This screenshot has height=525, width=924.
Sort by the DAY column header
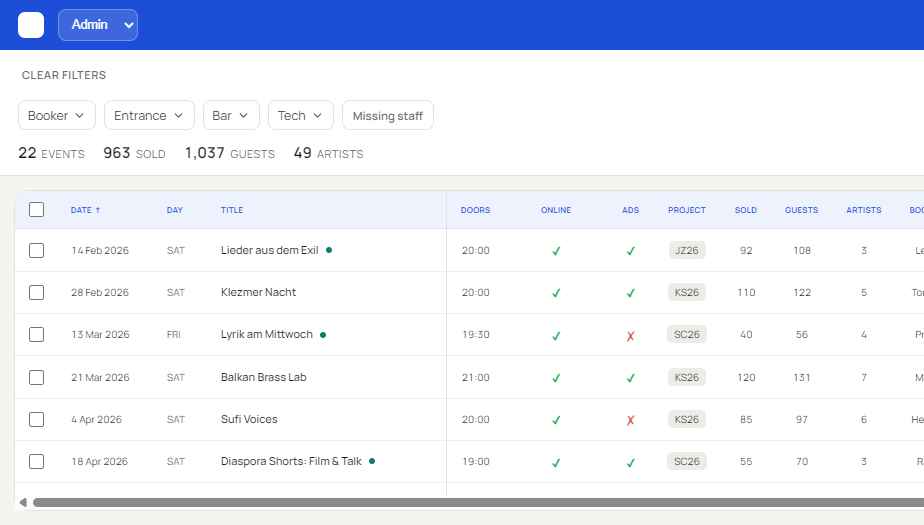click(x=174, y=210)
